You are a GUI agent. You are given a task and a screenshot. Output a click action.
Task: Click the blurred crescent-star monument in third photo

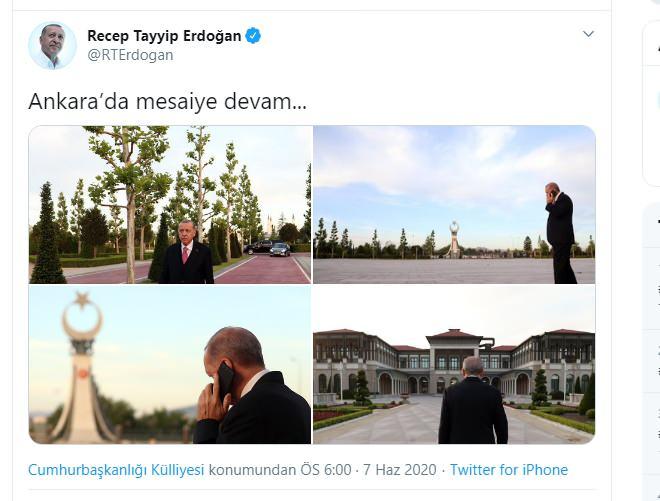(x=82, y=367)
